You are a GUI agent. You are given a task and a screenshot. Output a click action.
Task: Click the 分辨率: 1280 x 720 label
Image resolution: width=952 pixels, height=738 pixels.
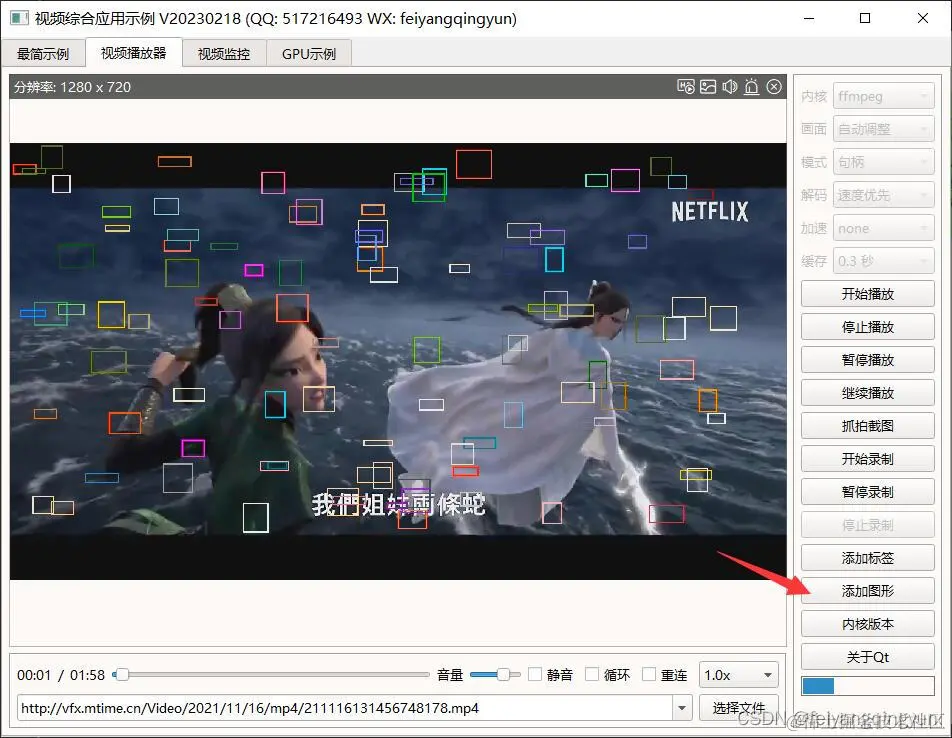point(72,87)
